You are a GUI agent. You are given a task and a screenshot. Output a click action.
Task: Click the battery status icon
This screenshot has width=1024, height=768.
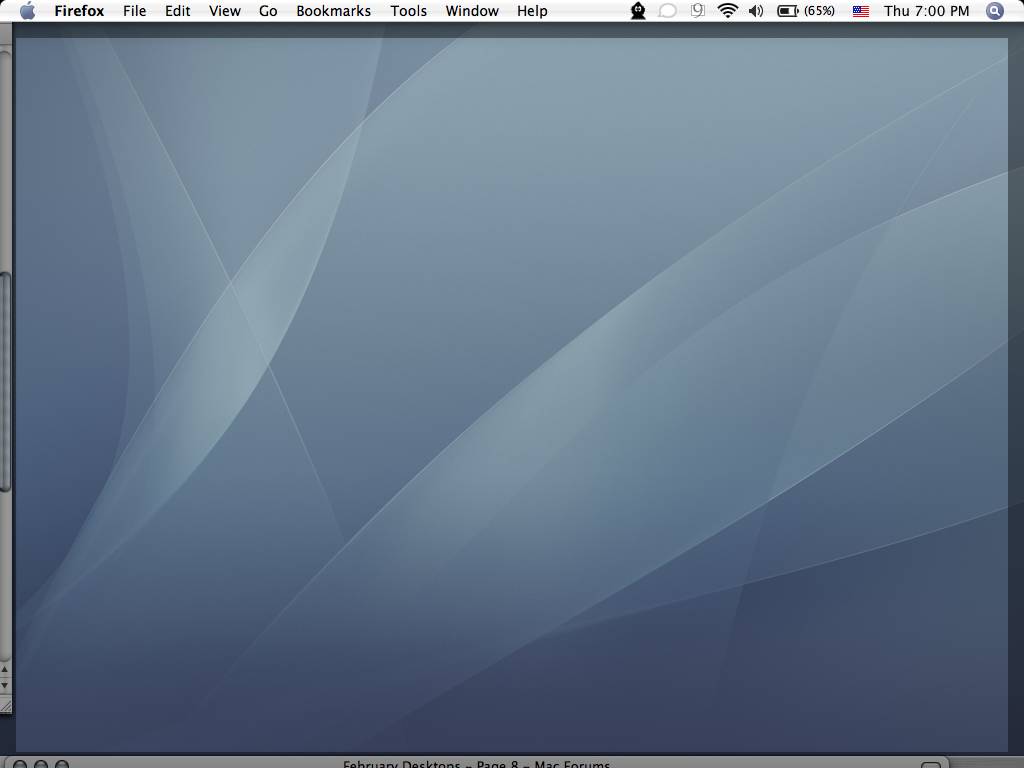788,11
